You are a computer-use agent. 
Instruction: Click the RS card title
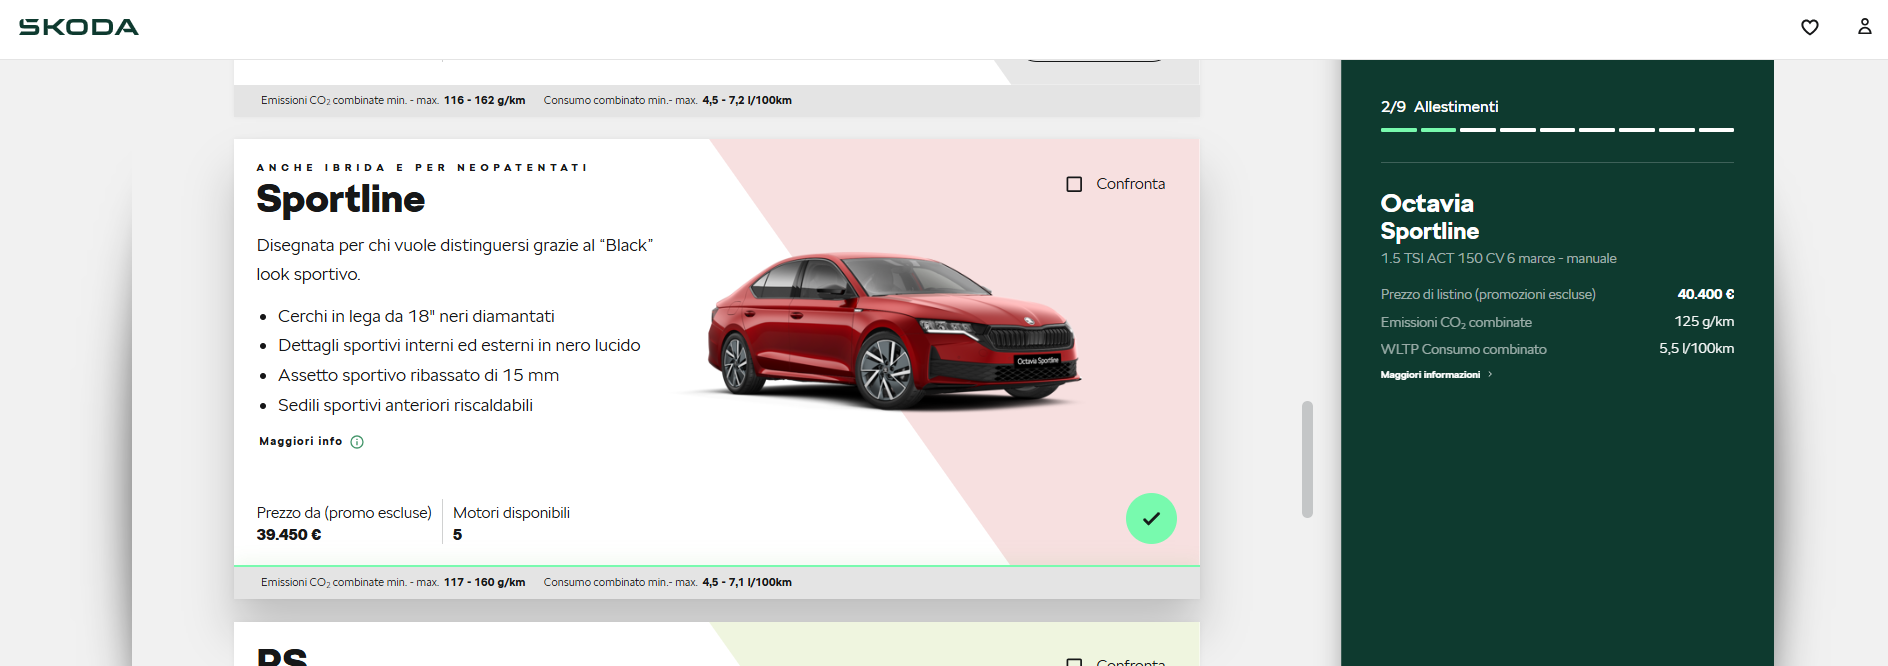pos(282,657)
